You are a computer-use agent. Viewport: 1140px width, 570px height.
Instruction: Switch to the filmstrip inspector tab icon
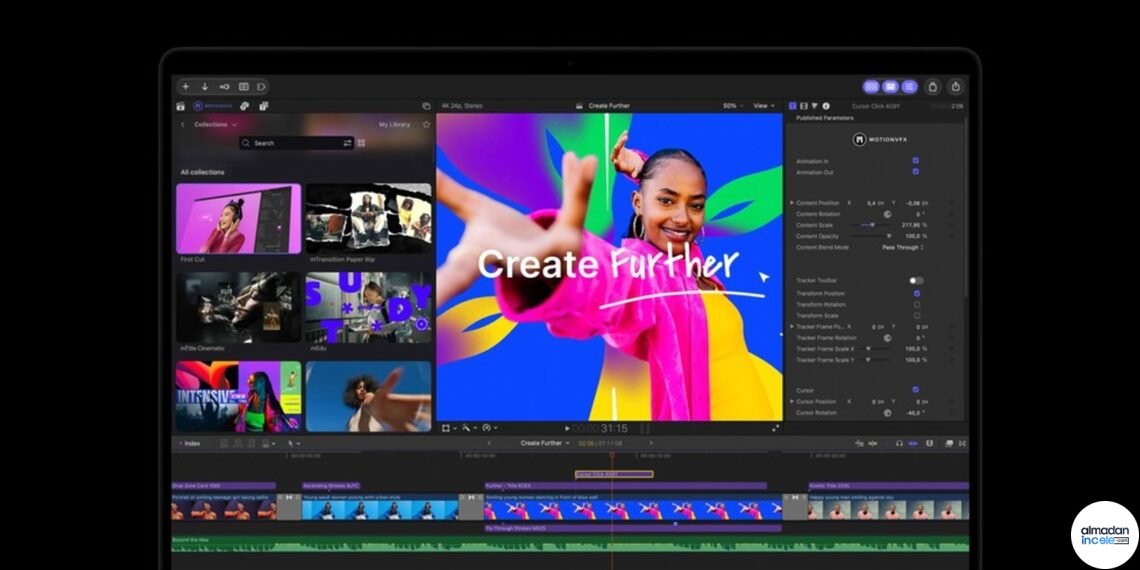[x=803, y=106]
